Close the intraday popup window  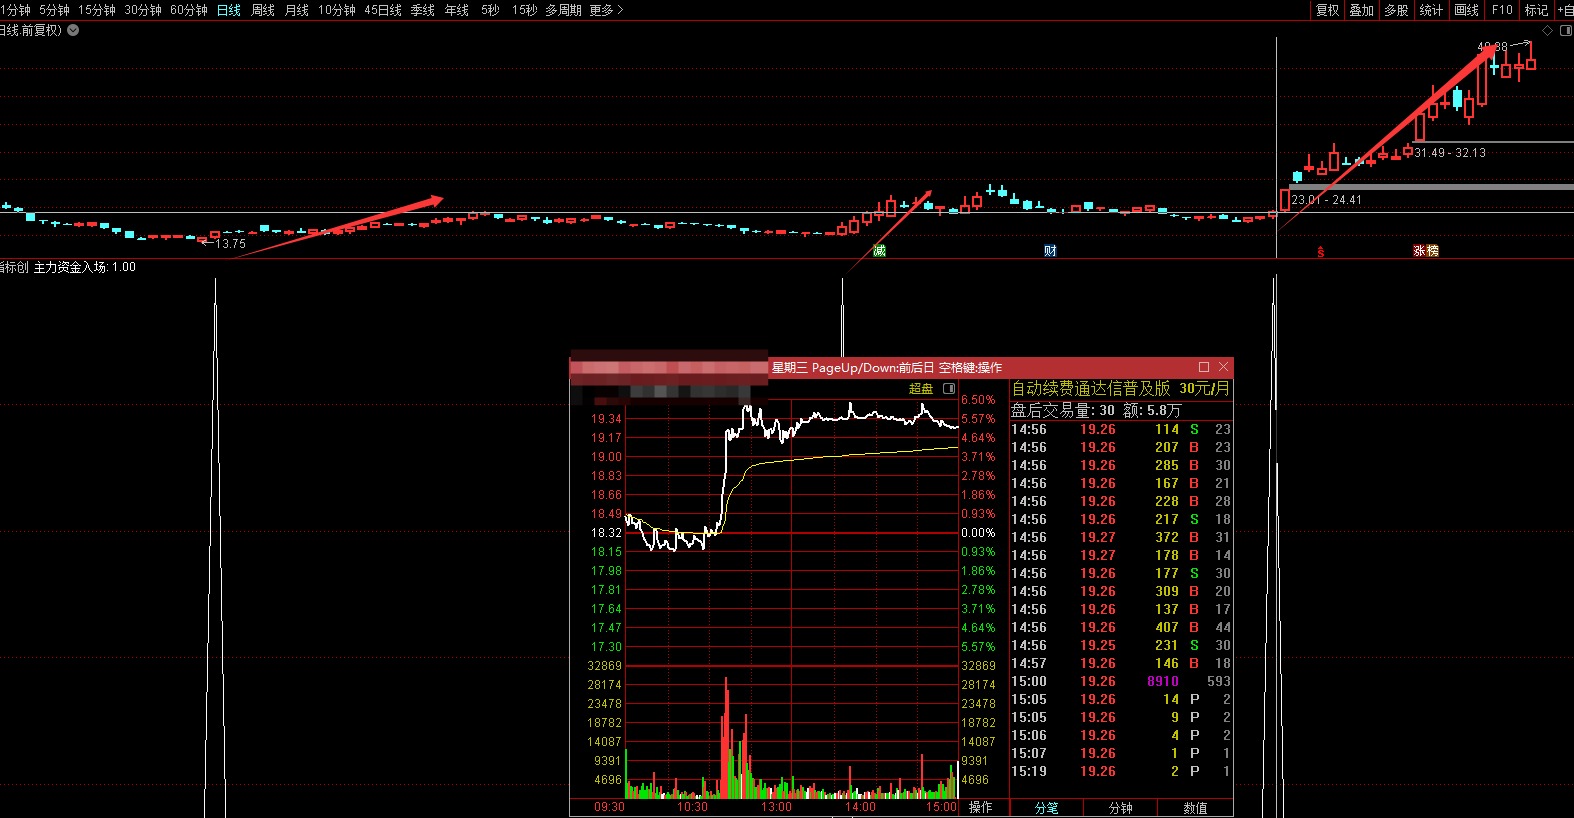(x=1223, y=367)
